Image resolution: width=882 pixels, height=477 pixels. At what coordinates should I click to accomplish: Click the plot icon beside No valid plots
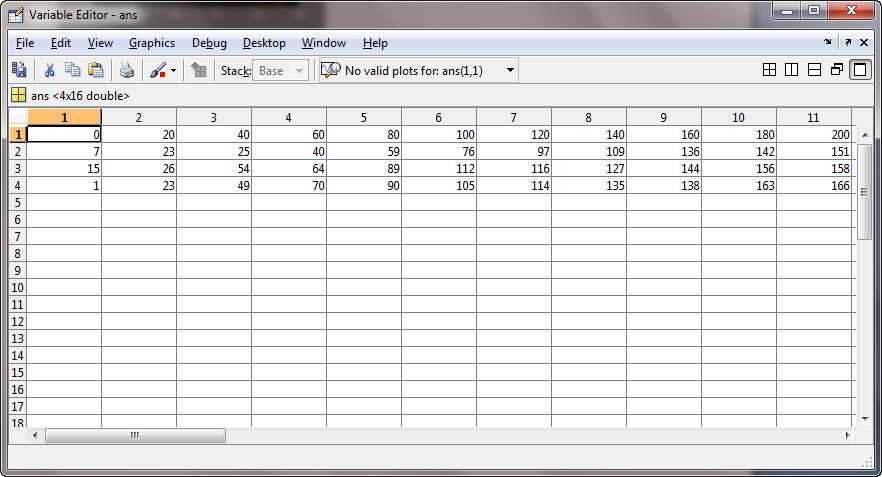tap(330, 70)
